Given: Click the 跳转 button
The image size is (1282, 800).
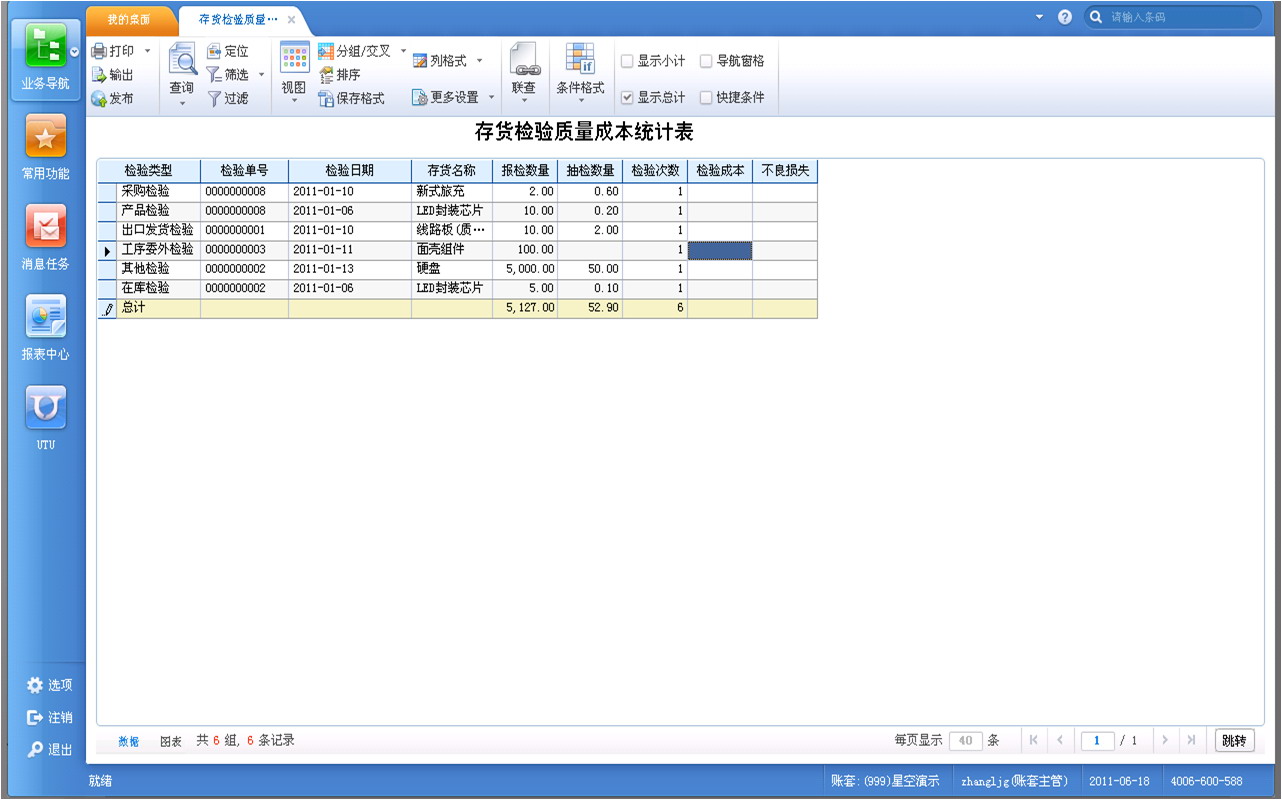Looking at the screenshot, I should 1234,741.
